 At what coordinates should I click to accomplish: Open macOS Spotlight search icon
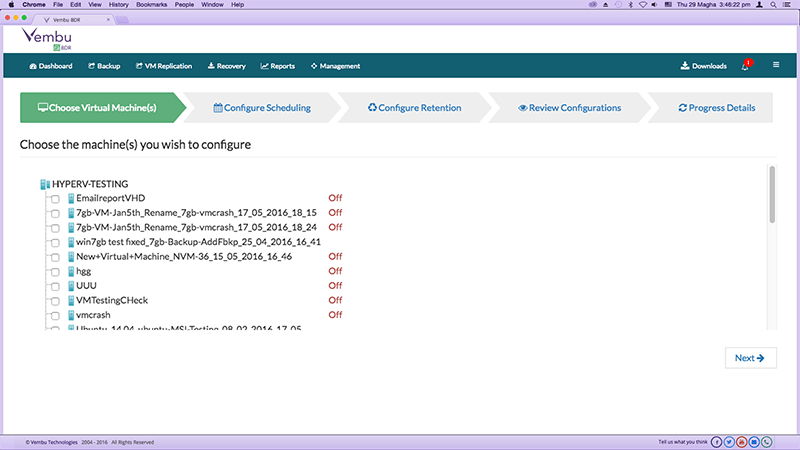click(773, 5)
